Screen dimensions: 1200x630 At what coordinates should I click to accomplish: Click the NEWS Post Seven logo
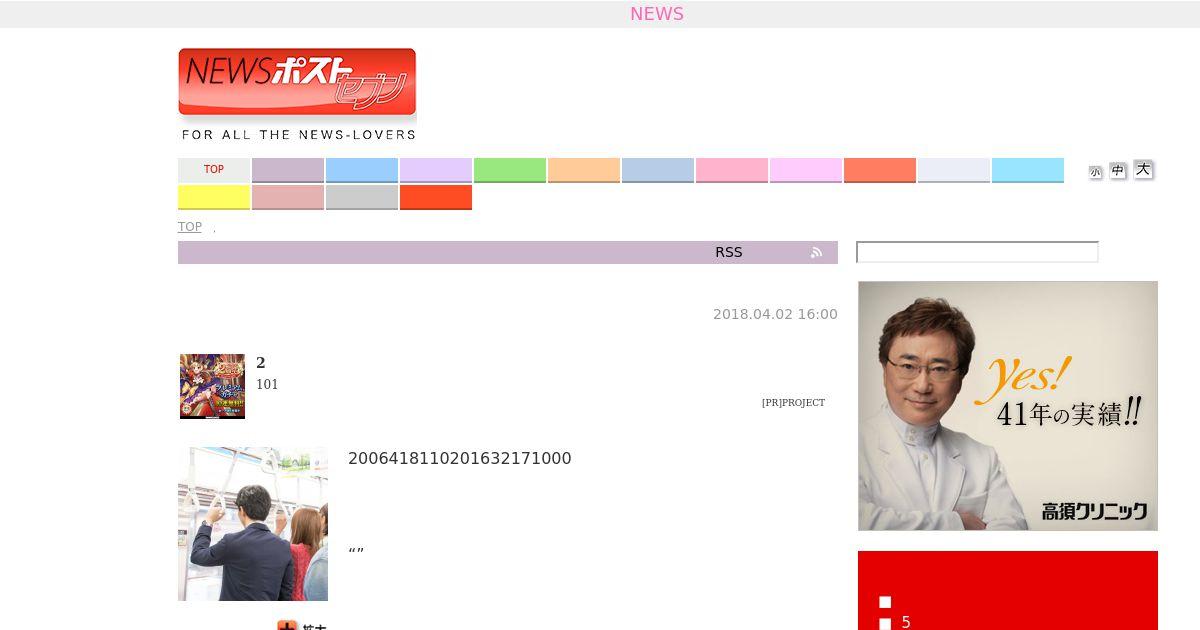coord(297,82)
